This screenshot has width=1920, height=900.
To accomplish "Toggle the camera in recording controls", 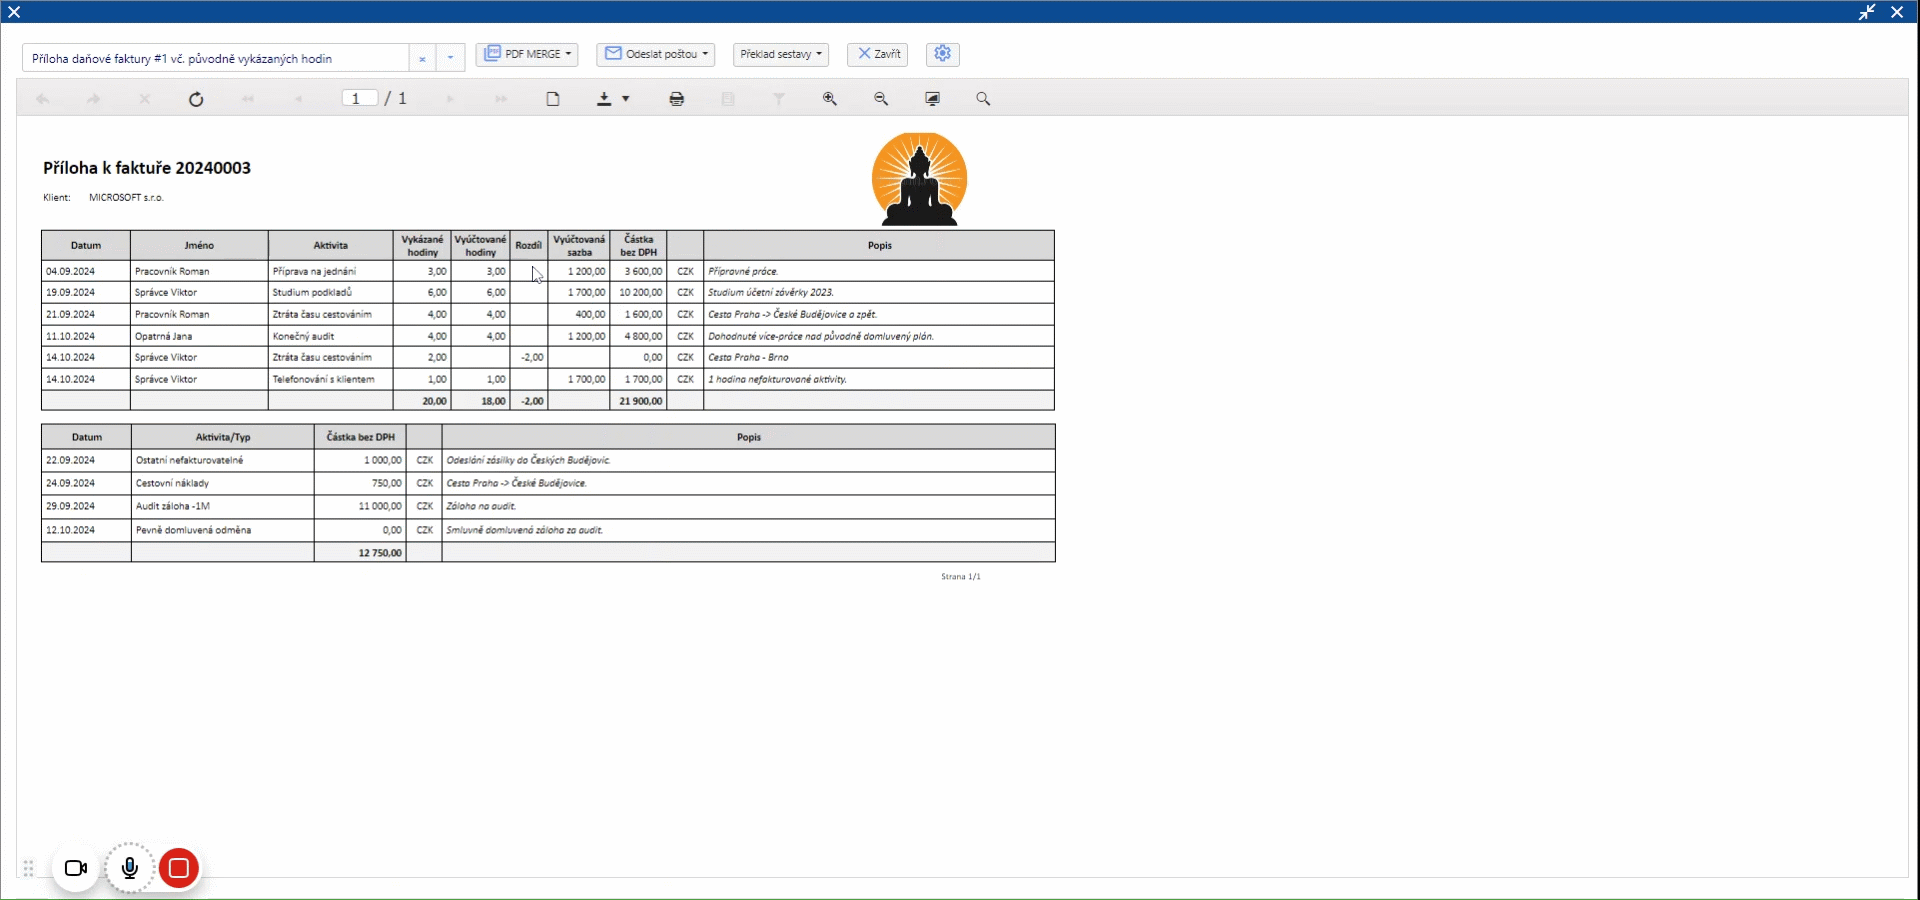I will click(76, 868).
